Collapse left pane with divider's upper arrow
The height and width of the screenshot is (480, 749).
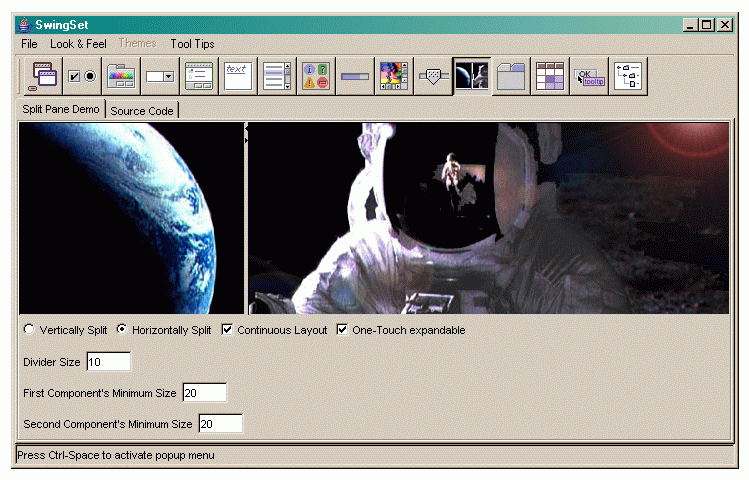pos(246,128)
